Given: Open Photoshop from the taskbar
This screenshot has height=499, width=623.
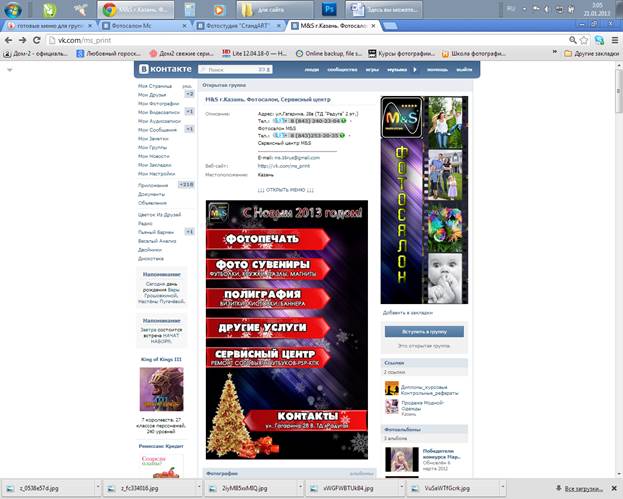Looking at the screenshot, I should click(x=329, y=9).
